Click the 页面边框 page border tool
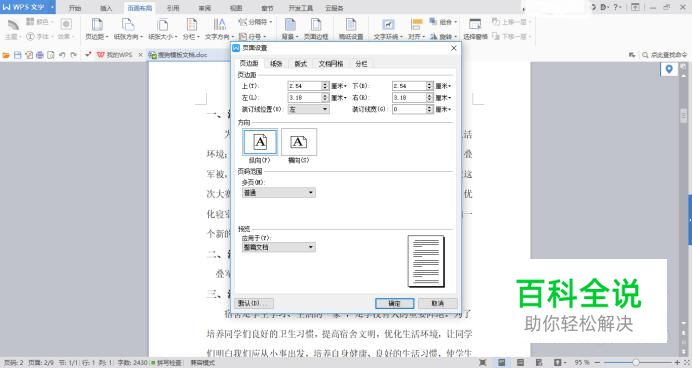The image size is (692, 368). (316, 29)
